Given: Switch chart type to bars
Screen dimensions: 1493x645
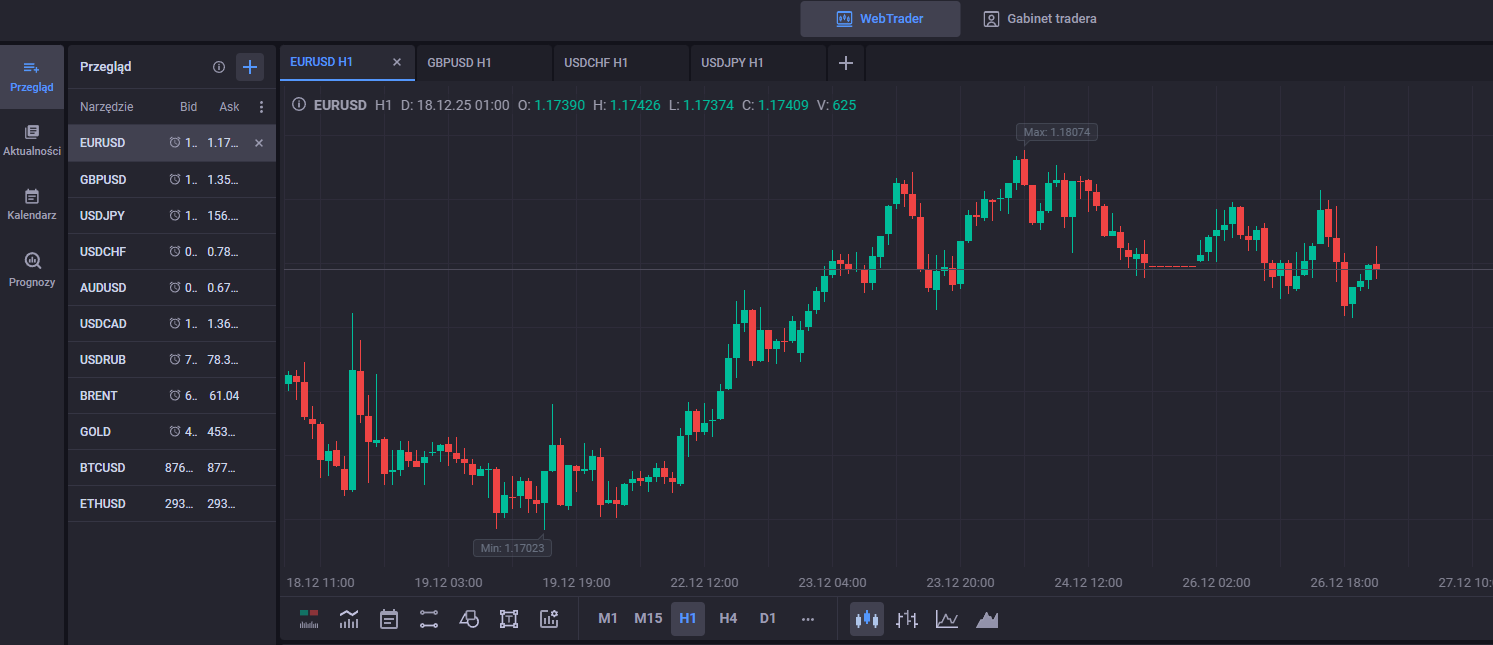Looking at the screenshot, I should tap(907, 619).
